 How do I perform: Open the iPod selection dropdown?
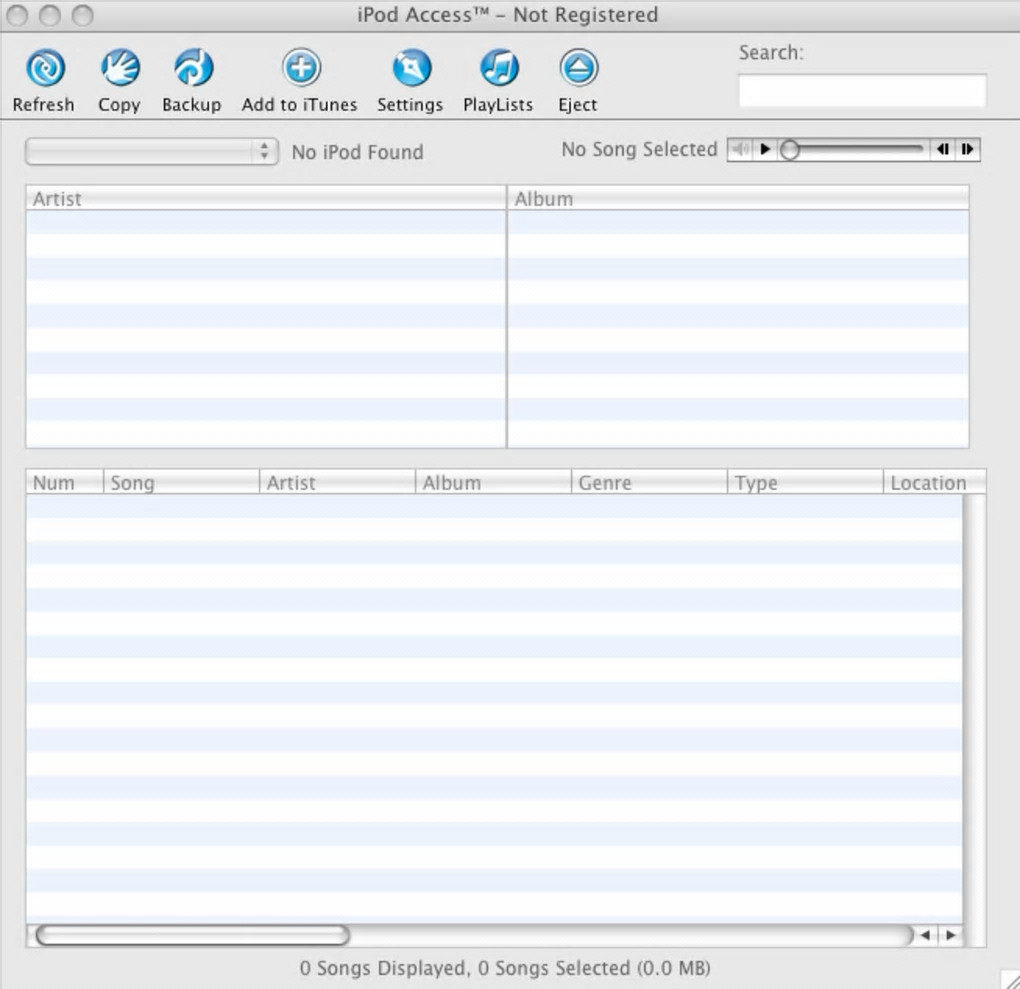152,152
